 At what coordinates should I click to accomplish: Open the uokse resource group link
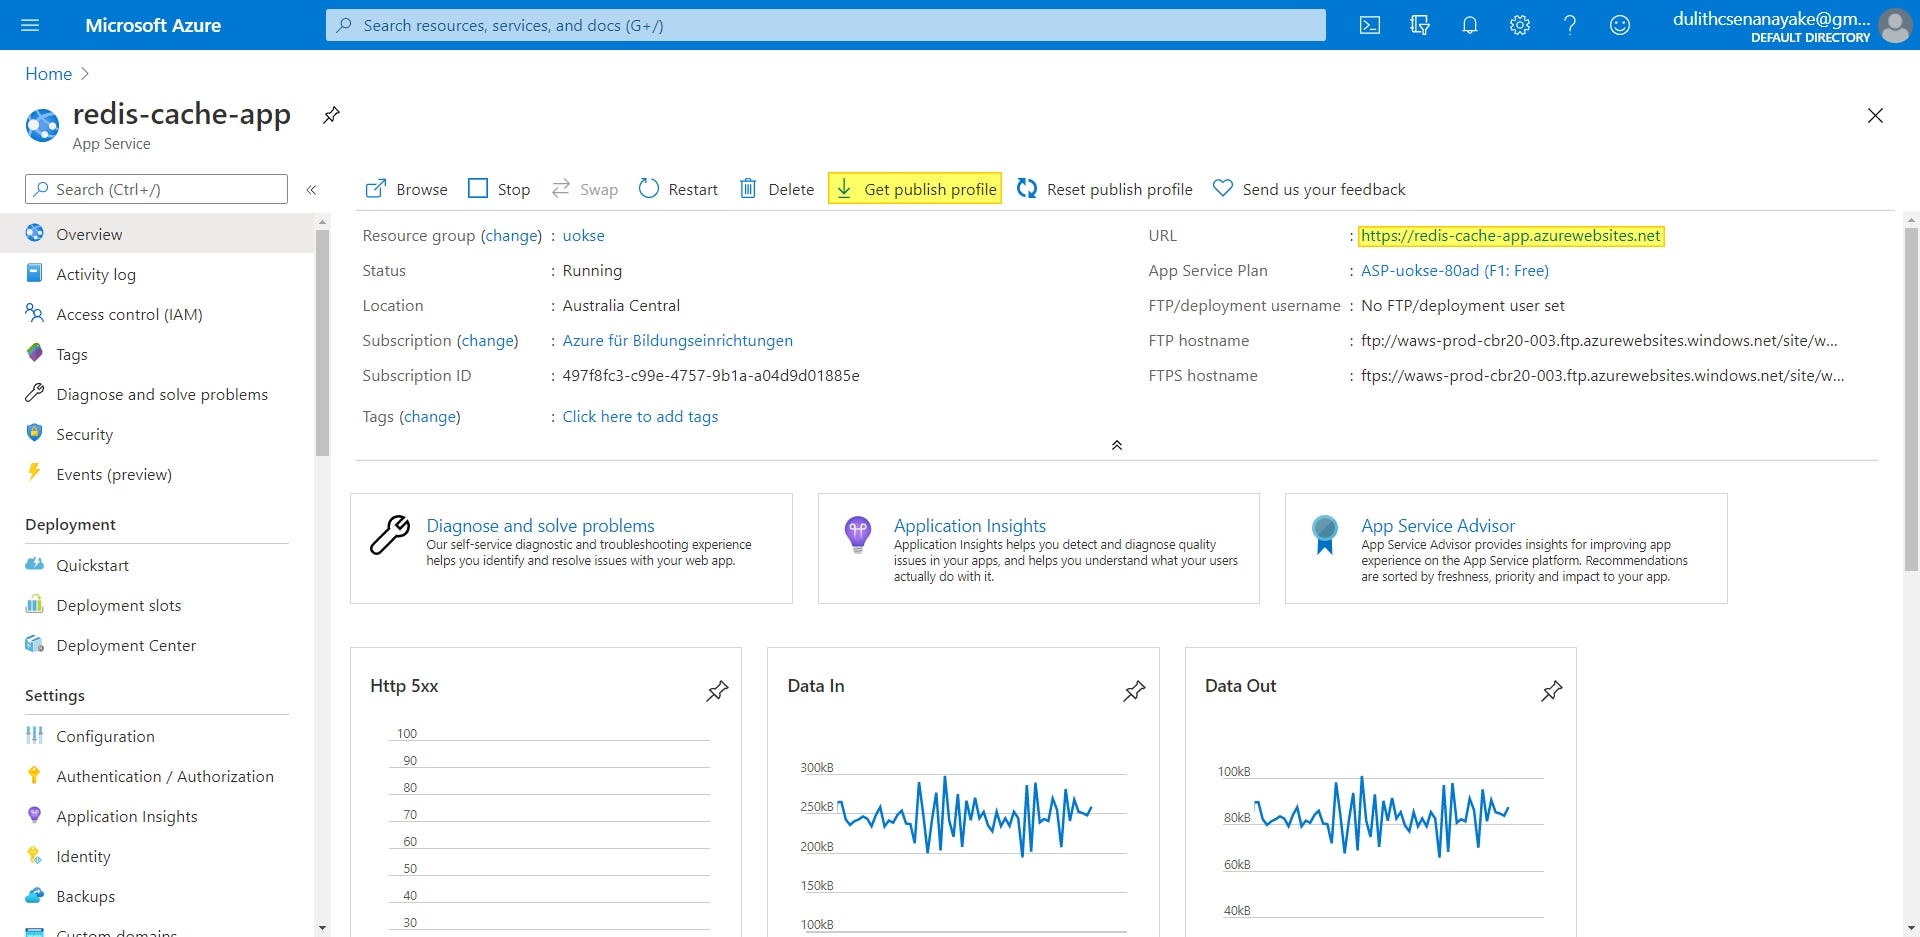pos(583,236)
